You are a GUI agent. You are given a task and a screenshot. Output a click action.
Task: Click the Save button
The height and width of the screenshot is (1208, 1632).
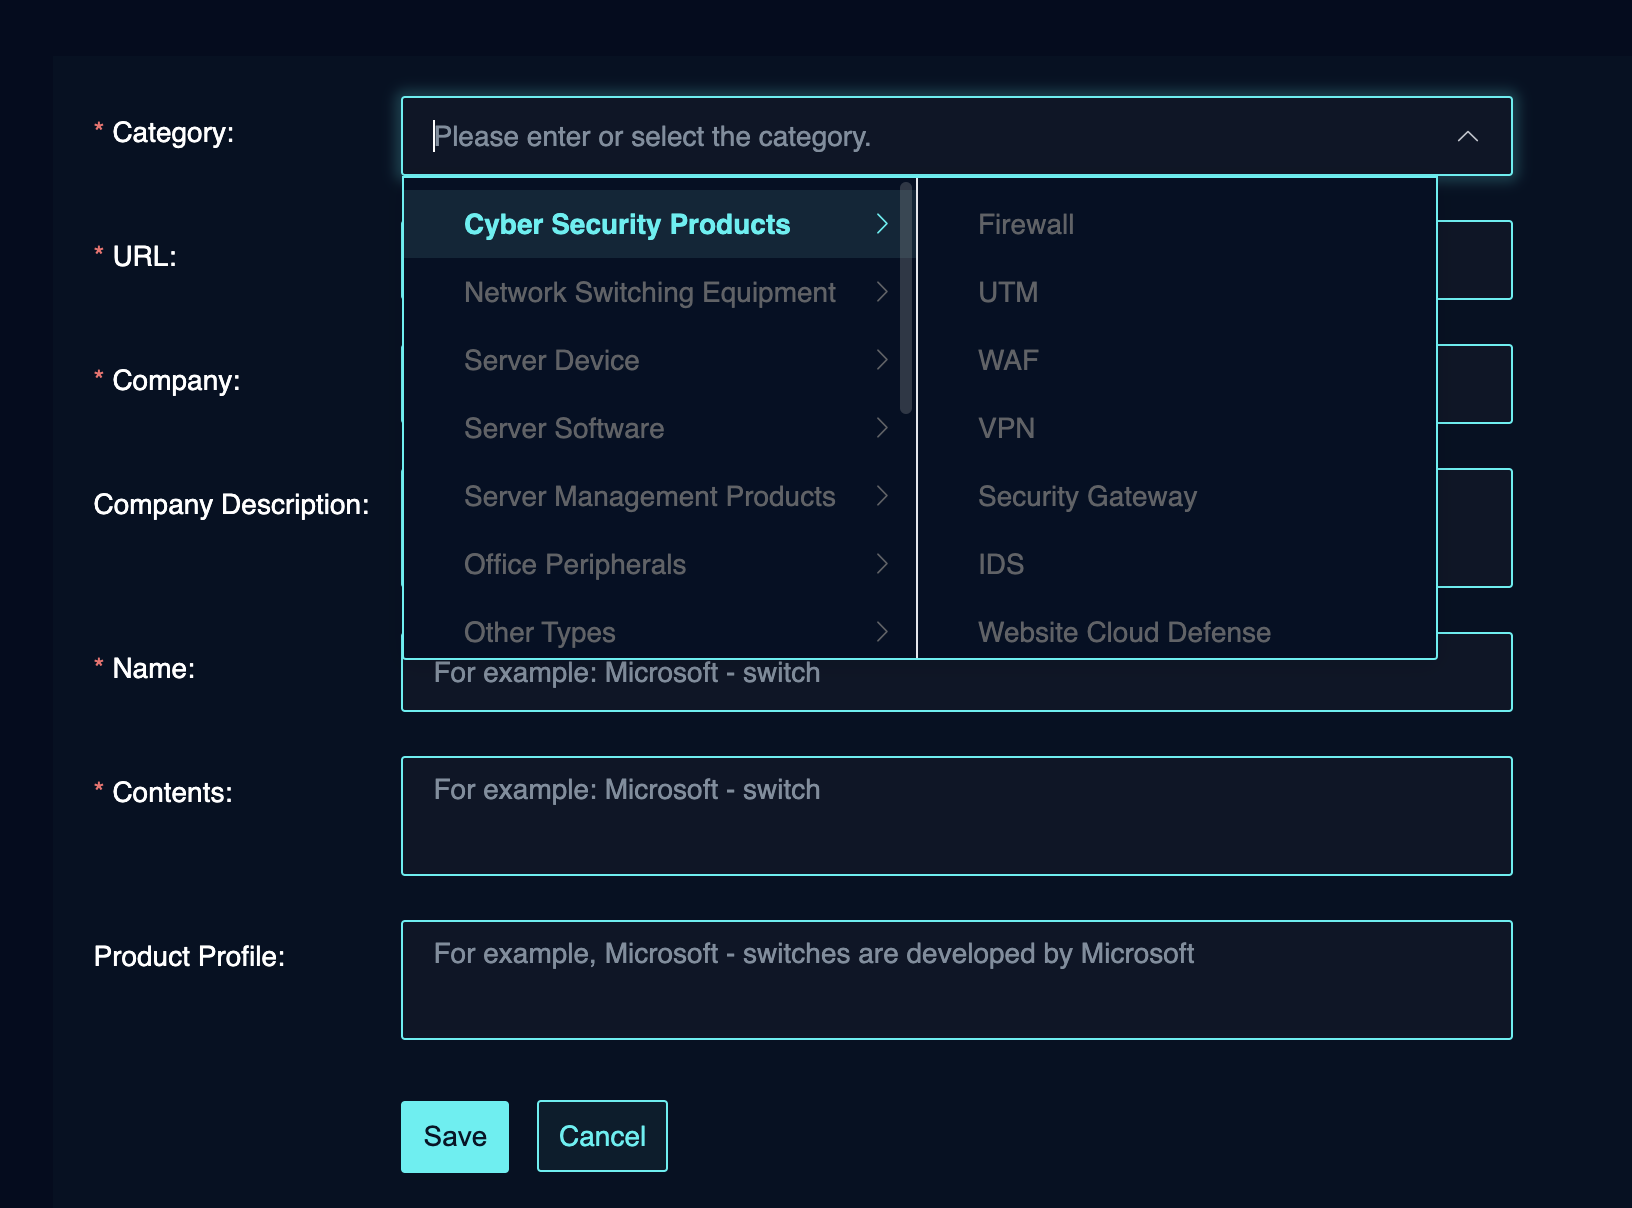[x=455, y=1137]
